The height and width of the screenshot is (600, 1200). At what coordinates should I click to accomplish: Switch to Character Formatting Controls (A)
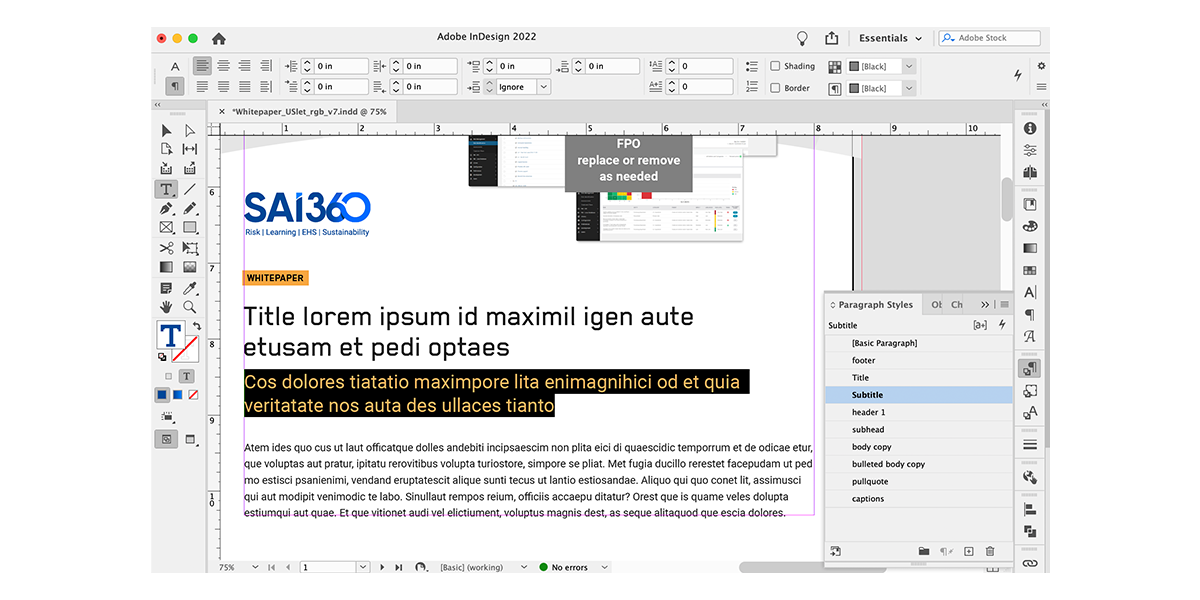coord(175,66)
